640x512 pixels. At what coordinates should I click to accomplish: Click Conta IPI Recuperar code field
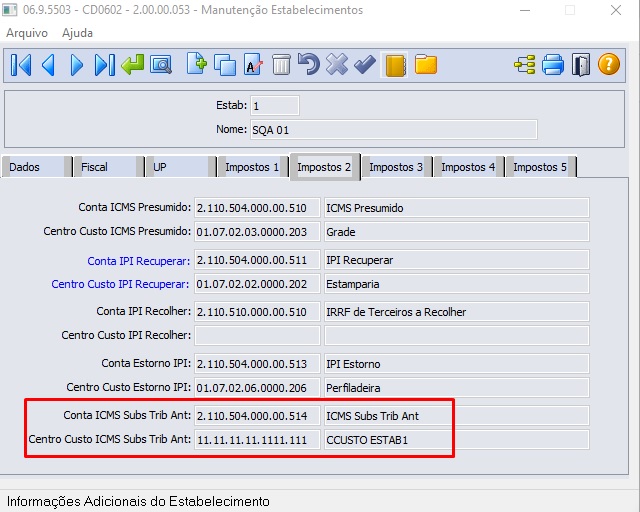[x=257, y=260]
